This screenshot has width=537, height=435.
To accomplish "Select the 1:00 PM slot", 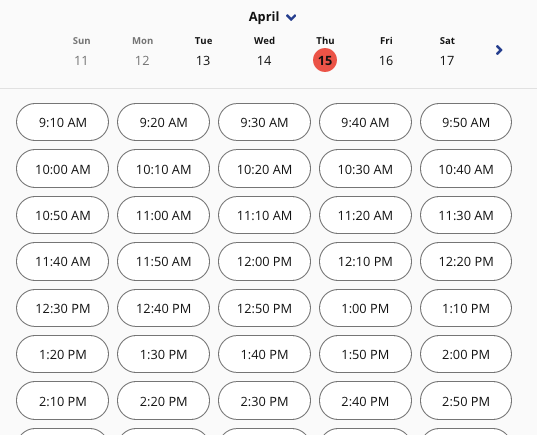I will tap(365, 308).
